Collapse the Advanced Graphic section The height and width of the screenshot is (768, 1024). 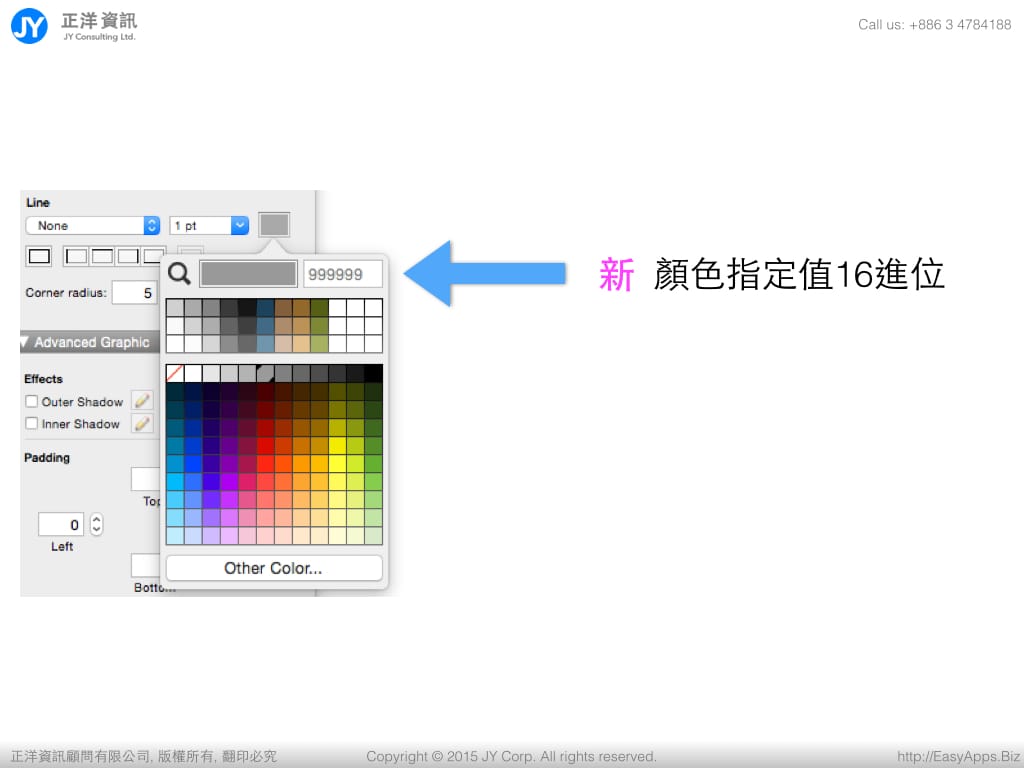pos(26,343)
